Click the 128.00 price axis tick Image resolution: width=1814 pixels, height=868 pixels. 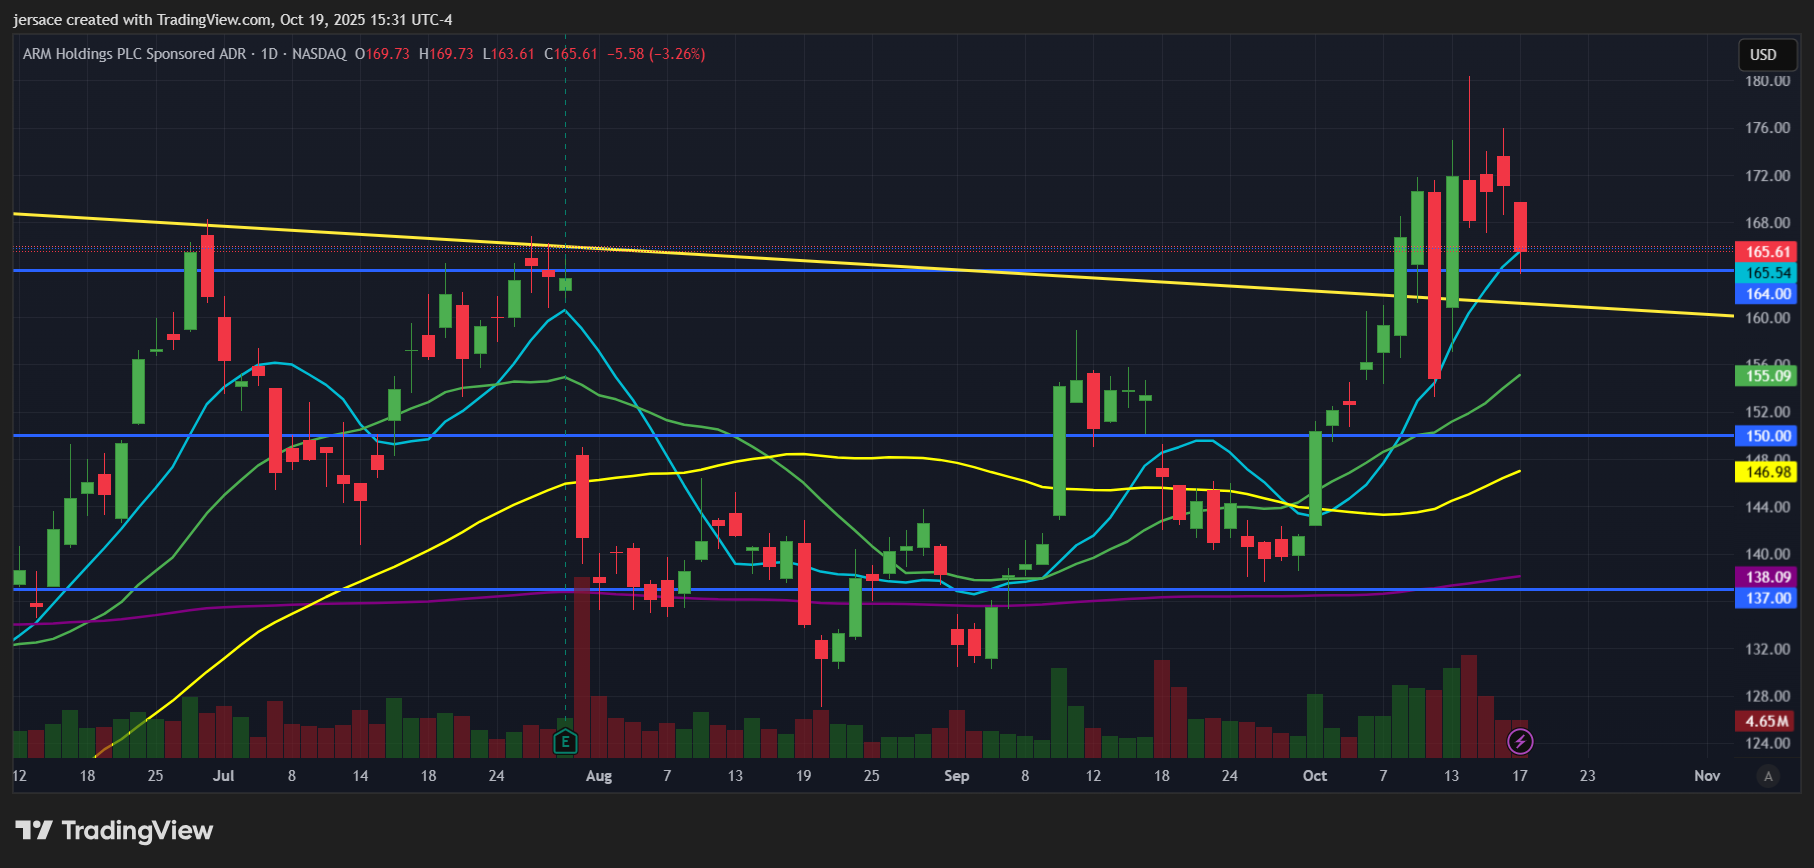[1767, 696]
